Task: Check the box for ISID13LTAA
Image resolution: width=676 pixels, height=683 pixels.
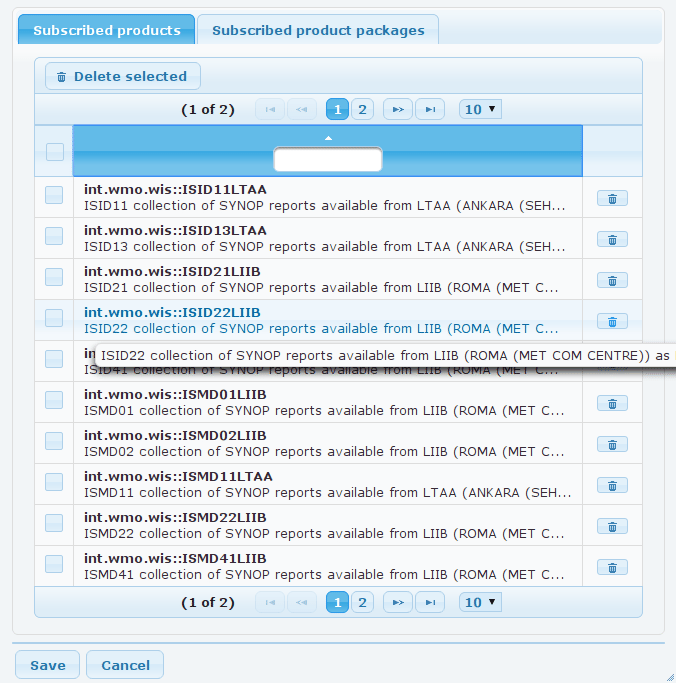Action: click(54, 236)
